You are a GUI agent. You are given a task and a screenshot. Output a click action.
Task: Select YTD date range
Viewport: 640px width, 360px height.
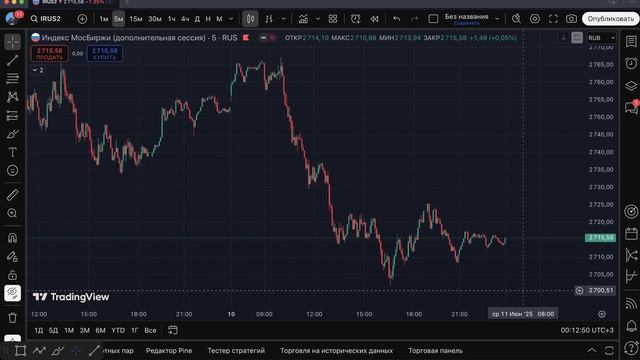tap(118, 330)
